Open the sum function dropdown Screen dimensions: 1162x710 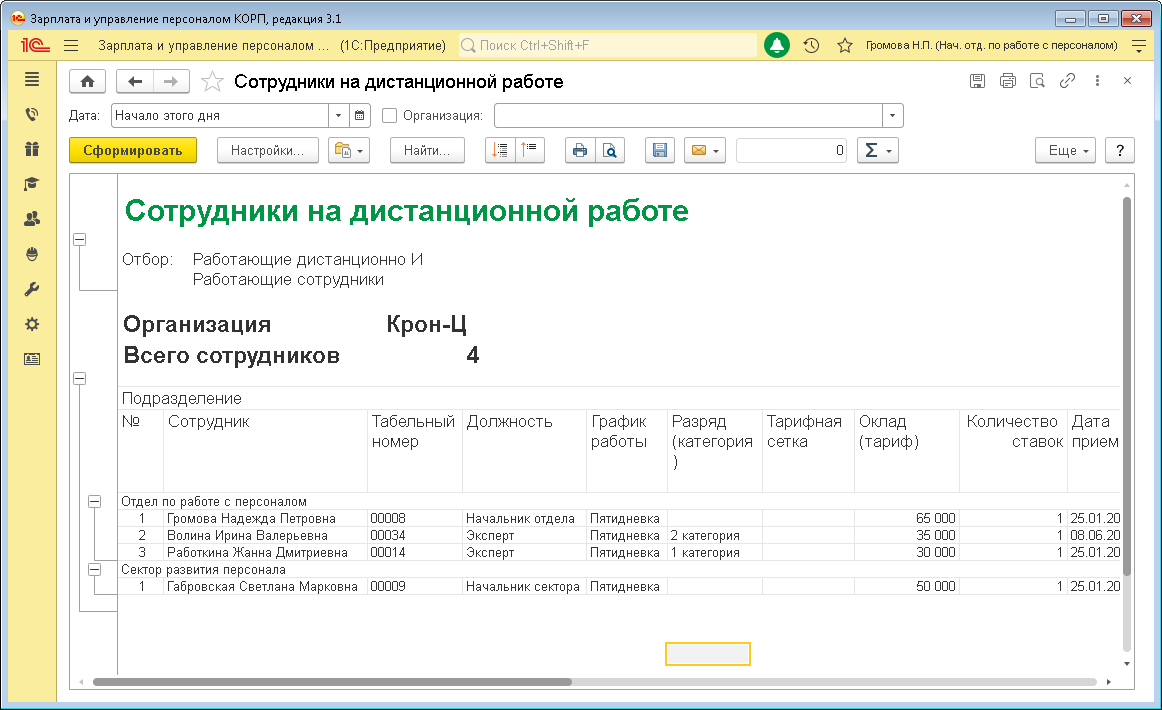[x=878, y=150]
